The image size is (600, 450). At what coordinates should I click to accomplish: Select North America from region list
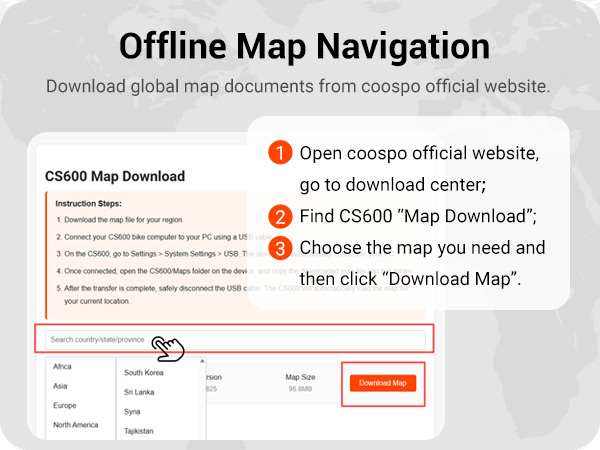point(76,424)
